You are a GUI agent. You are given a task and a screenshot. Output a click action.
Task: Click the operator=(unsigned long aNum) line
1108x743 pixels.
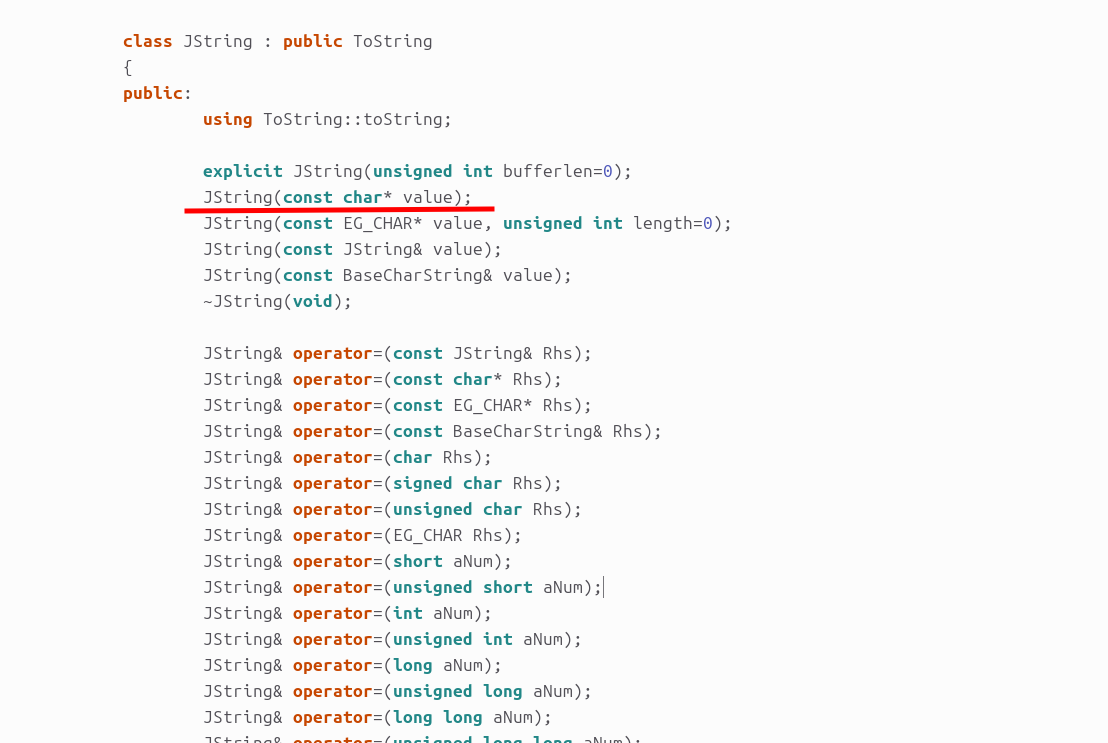click(397, 691)
